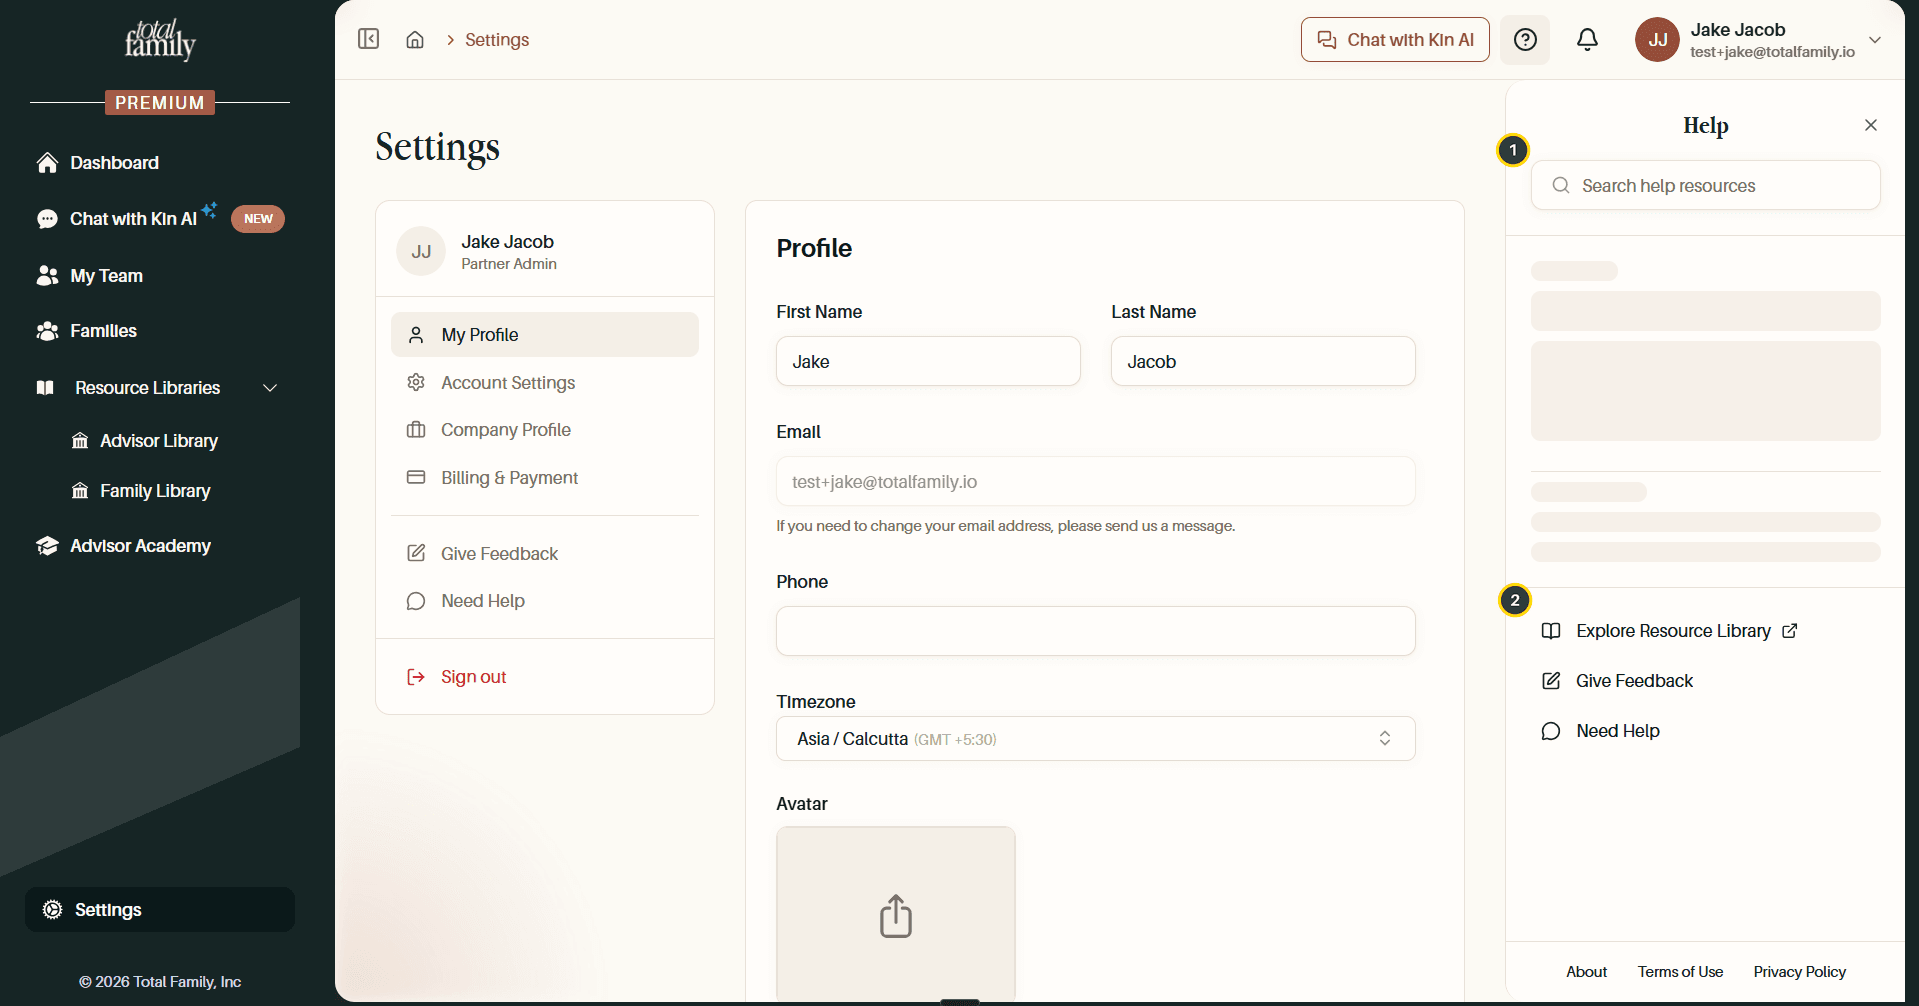Image resolution: width=1919 pixels, height=1006 pixels.
Task: Open Privacy Policy link
Action: point(1799,972)
